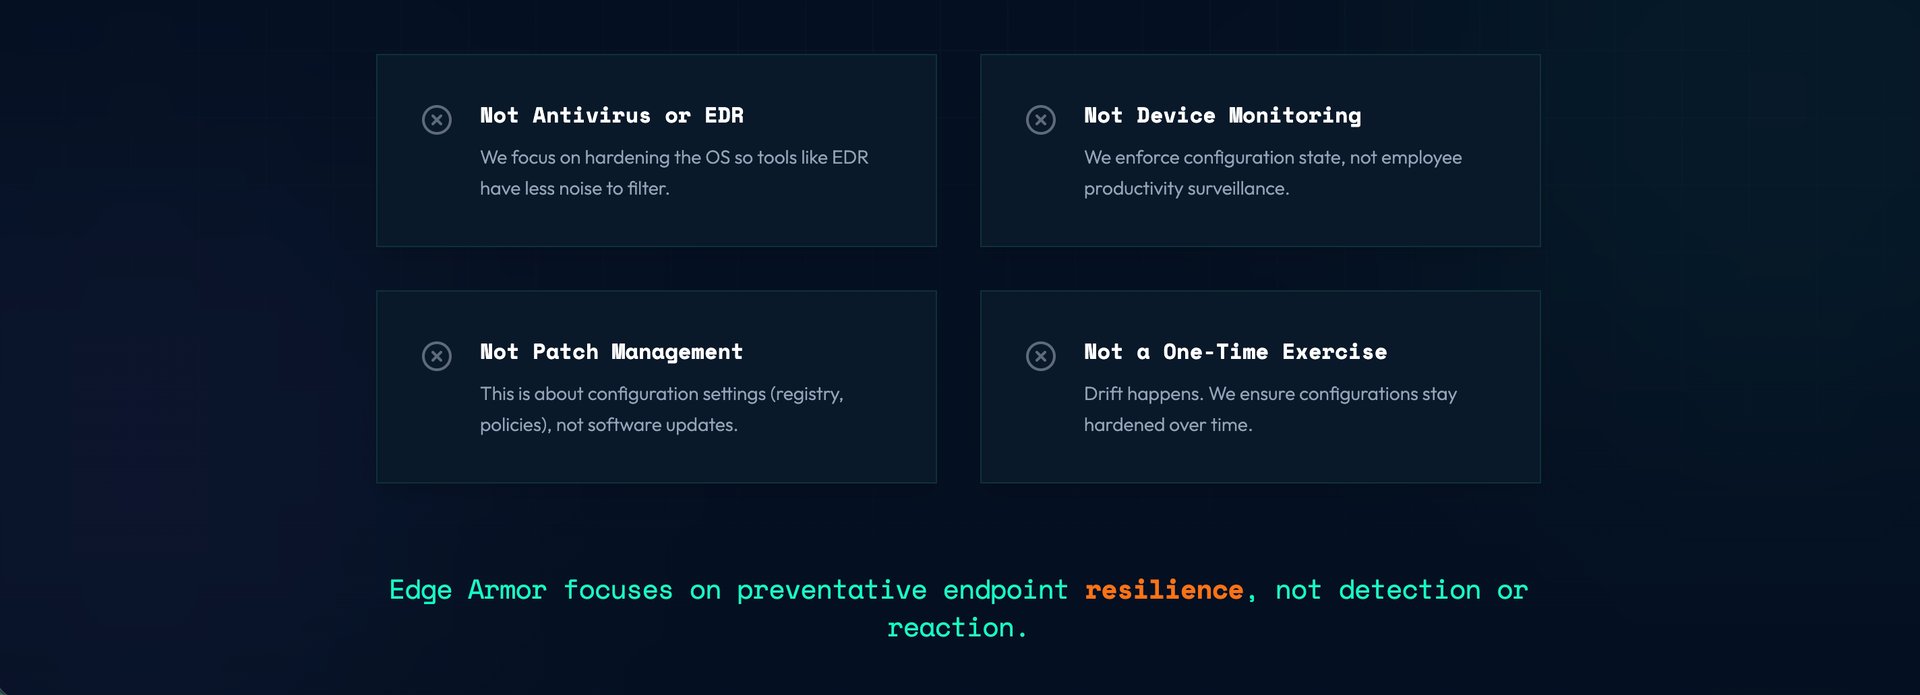Click the X icon beside Not Antivirus or EDR
Image resolution: width=1920 pixels, height=695 pixels.
437,120
